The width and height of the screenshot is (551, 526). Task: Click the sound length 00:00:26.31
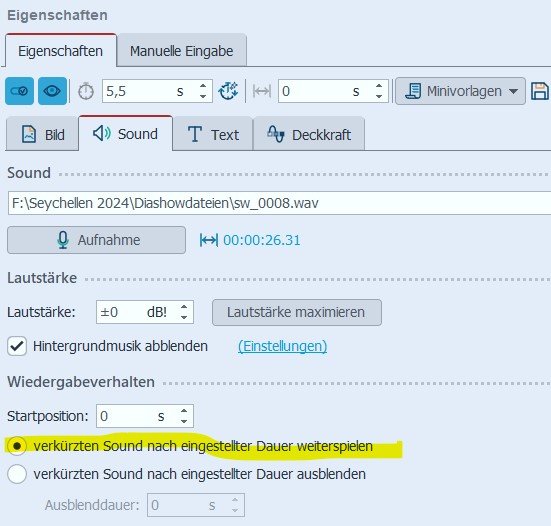coord(262,240)
